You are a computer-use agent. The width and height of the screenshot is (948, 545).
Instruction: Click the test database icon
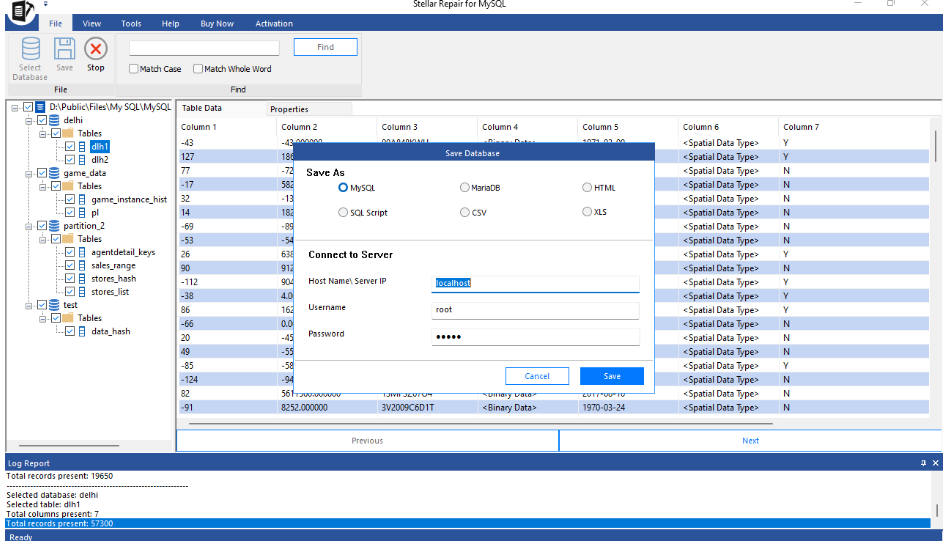point(54,305)
